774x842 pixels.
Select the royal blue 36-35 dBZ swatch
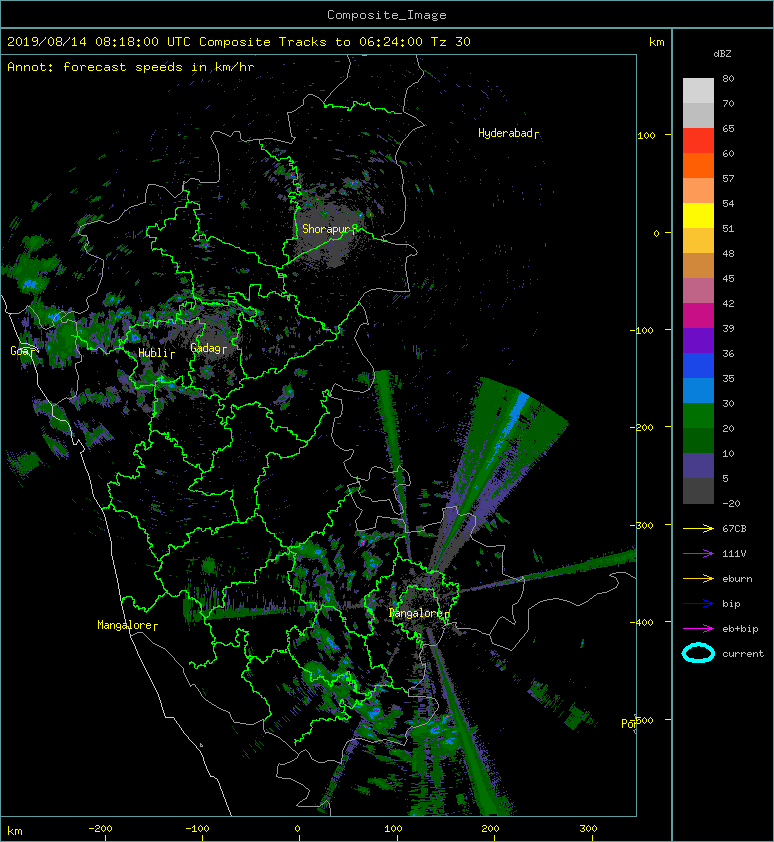698,365
